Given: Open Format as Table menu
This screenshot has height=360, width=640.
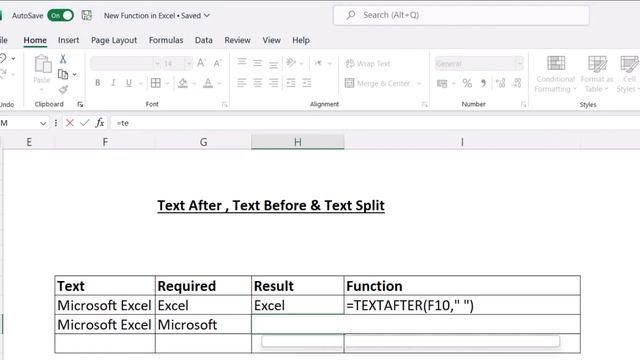Looking at the screenshot, I should point(597,74).
